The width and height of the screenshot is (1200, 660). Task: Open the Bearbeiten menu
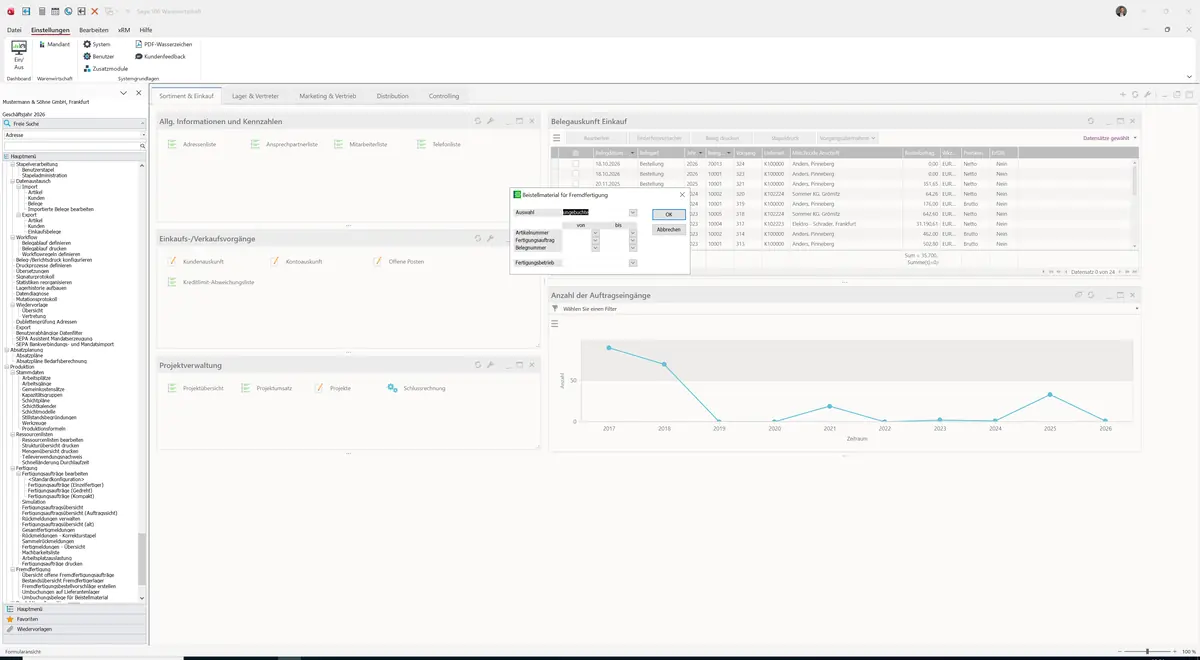[94, 30]
